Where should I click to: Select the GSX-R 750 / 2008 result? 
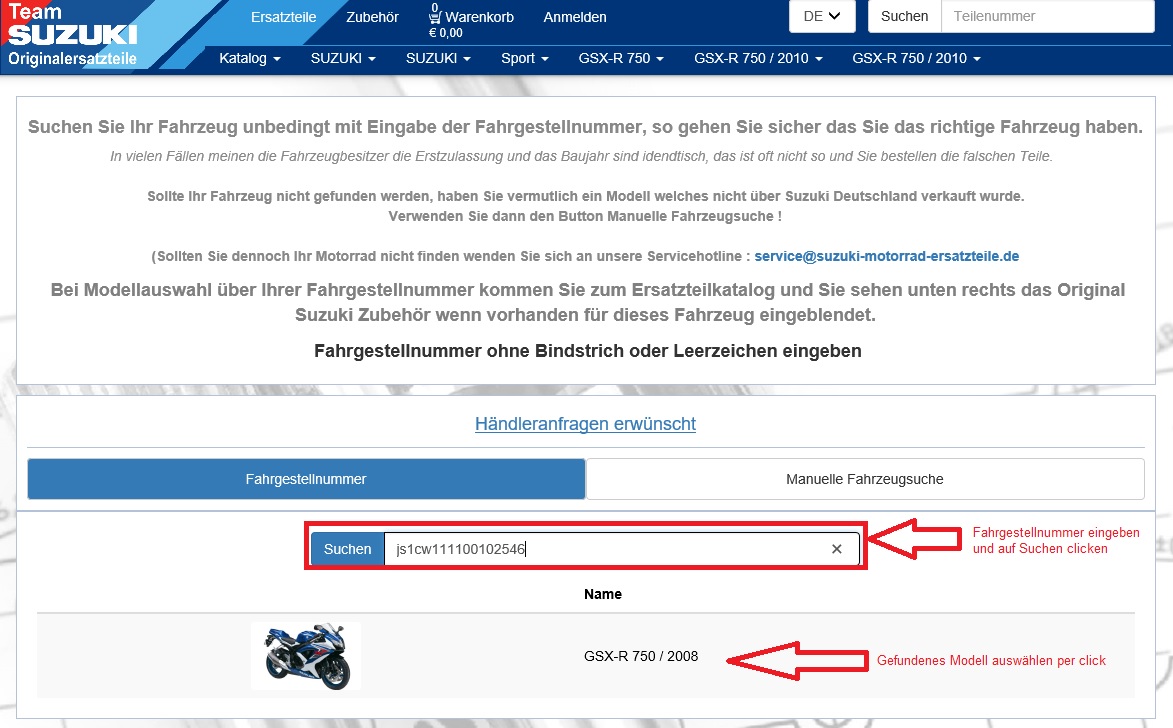(640, 656)
